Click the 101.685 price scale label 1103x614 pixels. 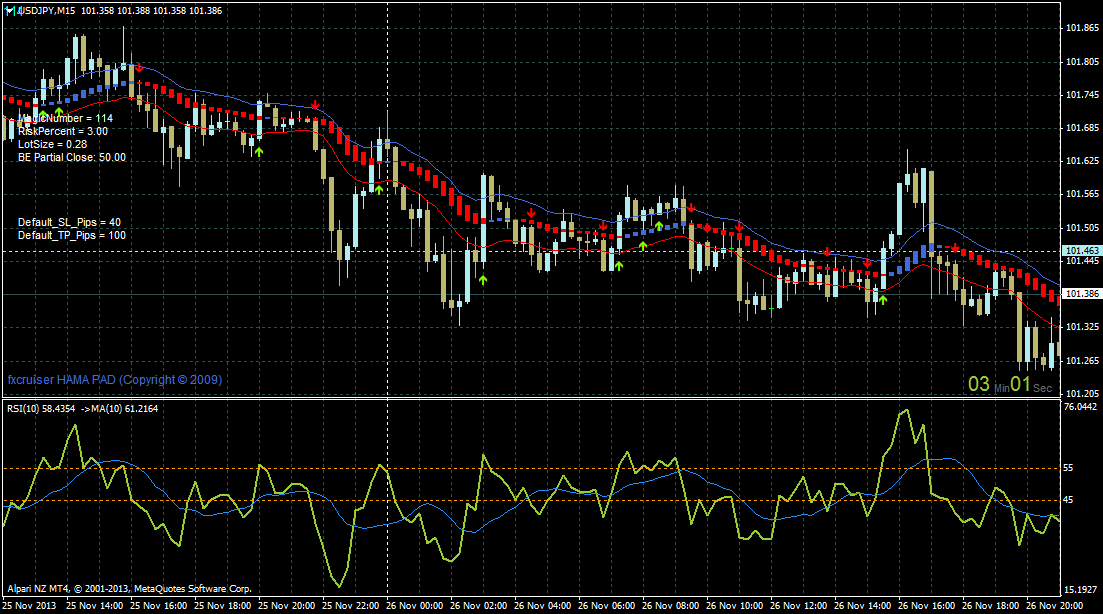[x=1082, y=128]
